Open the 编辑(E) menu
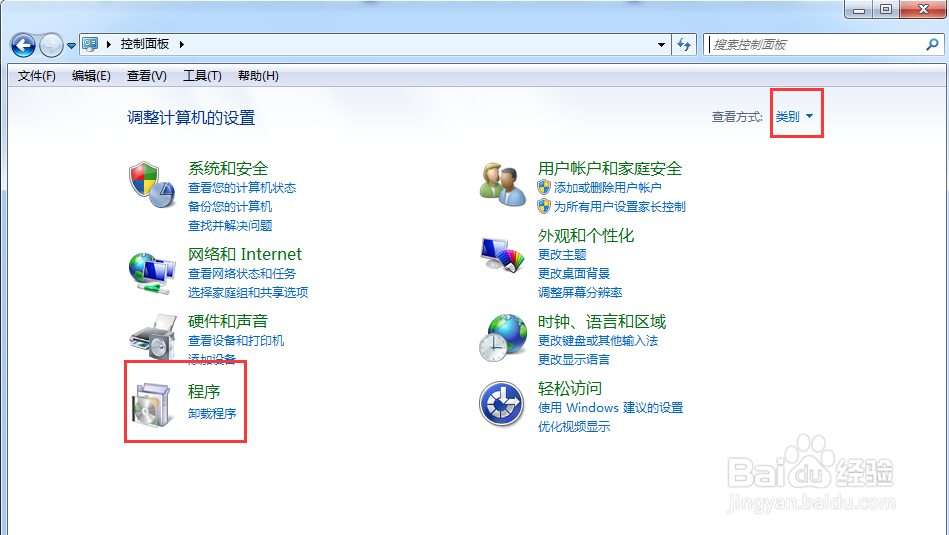The width and height of the screenshot is (949, 535). (x=91, y=76)
